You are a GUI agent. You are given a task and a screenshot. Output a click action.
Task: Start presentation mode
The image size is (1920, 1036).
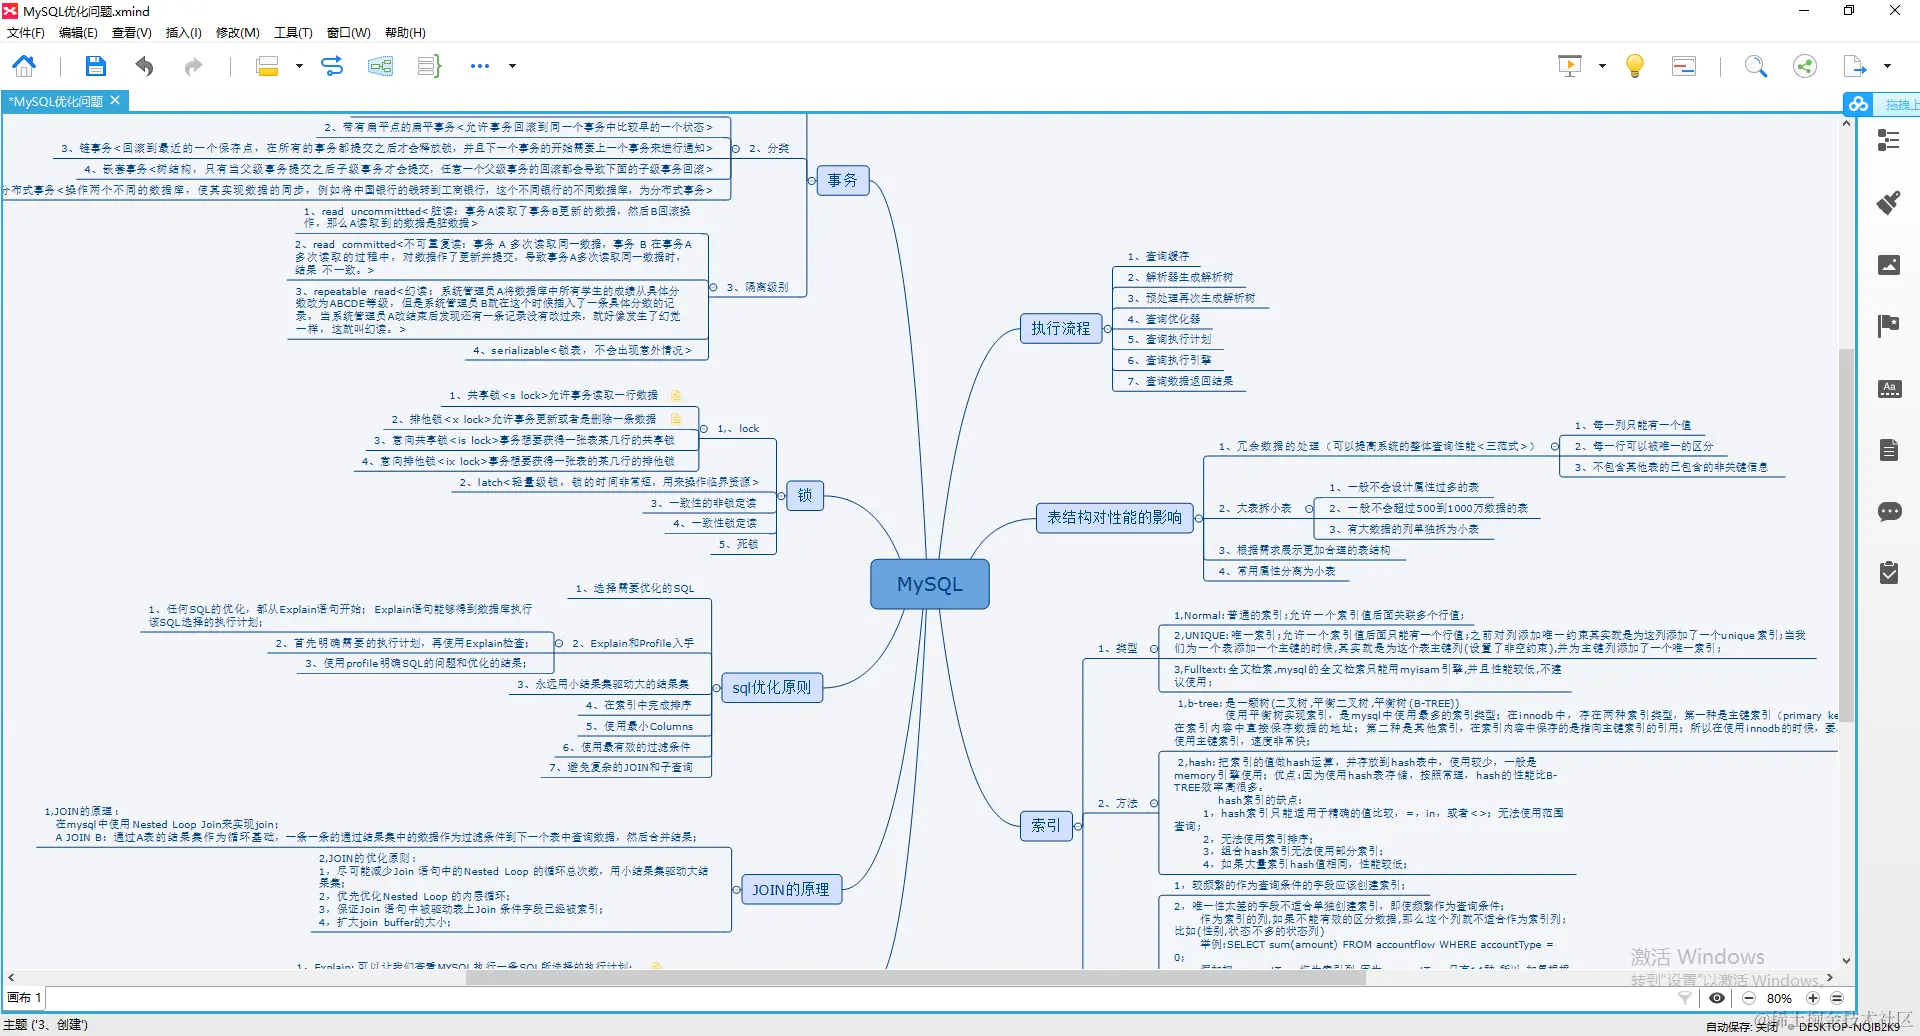[1570, 66]
